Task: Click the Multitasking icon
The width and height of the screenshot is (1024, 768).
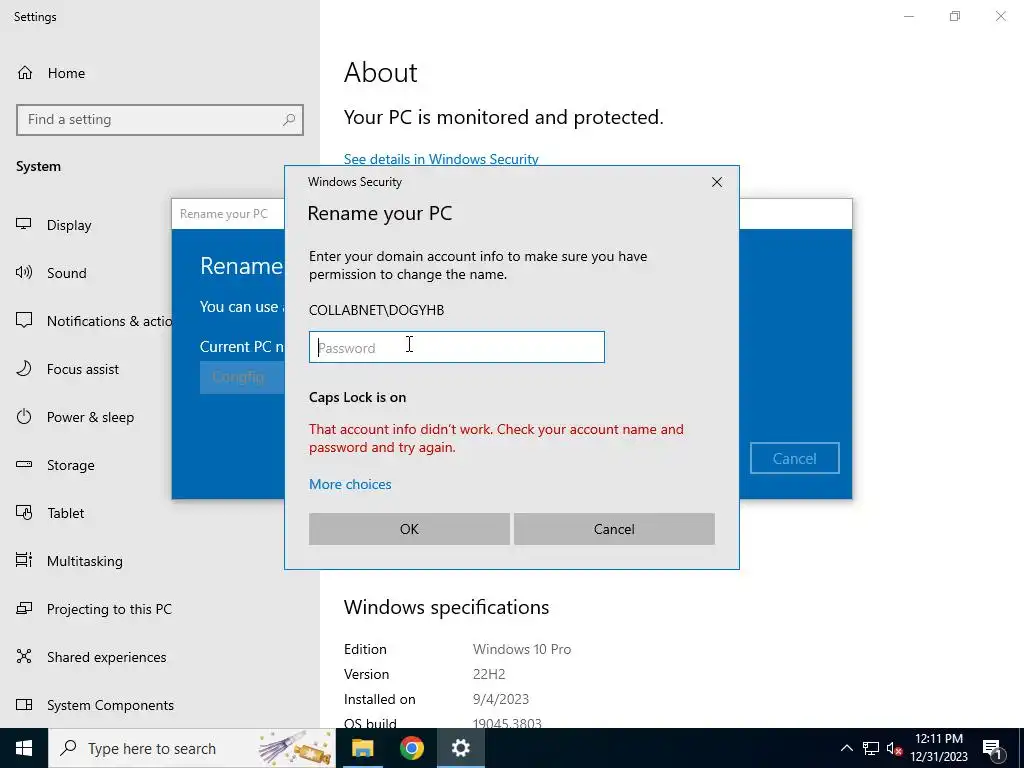Action: point(24,560)
